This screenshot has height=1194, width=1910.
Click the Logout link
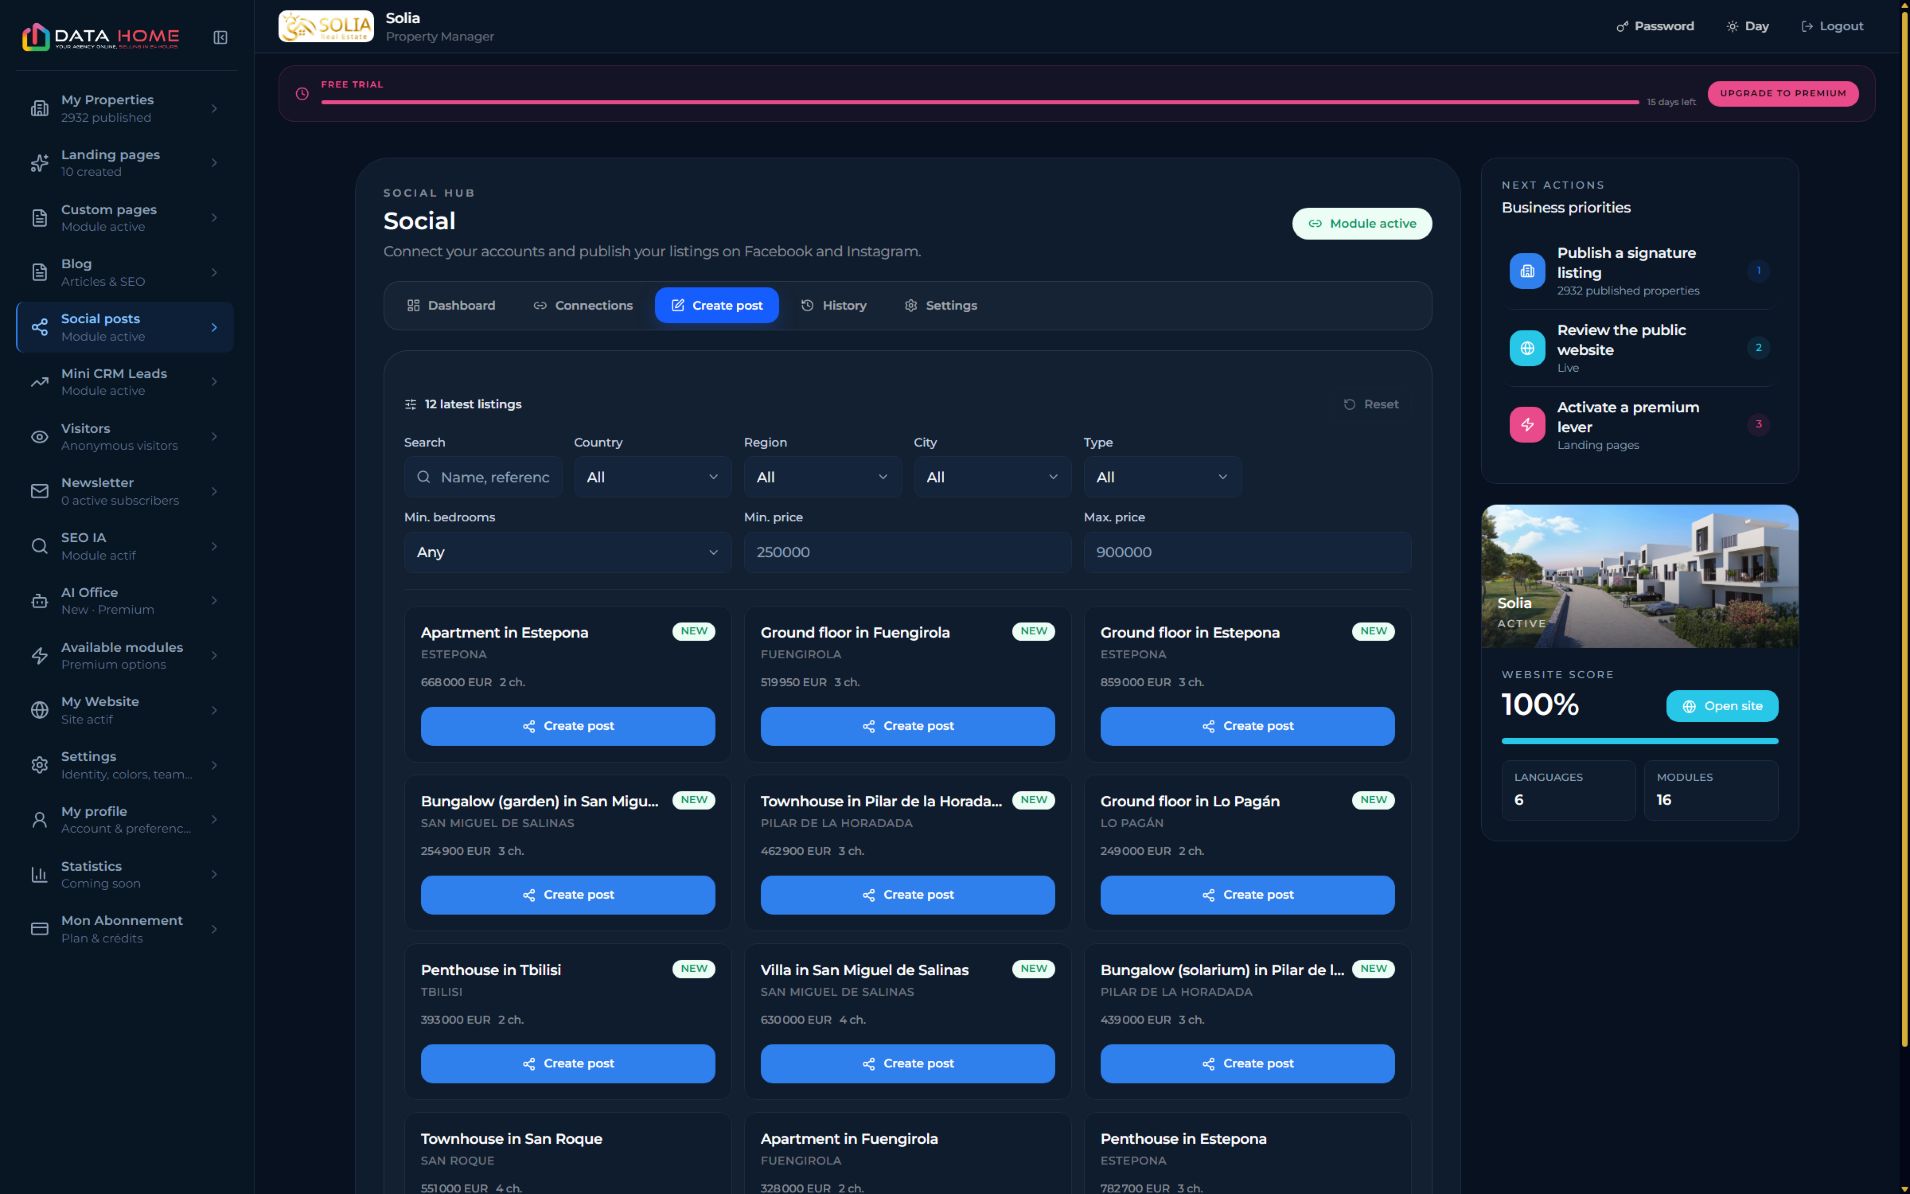coord(1832,26)
